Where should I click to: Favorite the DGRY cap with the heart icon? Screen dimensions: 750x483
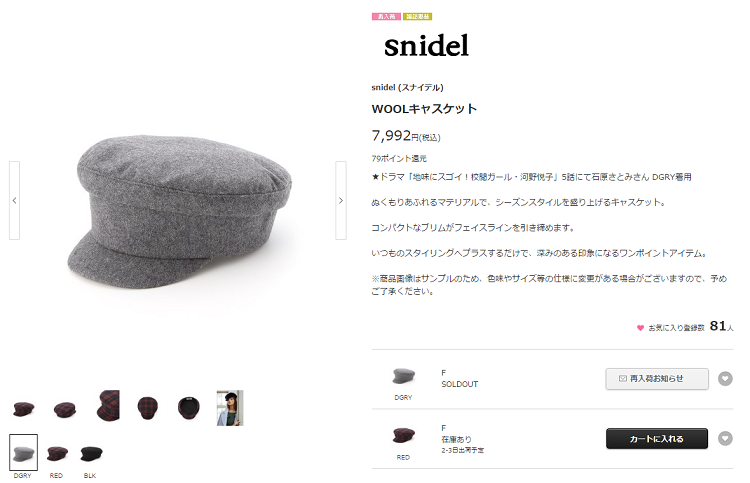(725, 379)
